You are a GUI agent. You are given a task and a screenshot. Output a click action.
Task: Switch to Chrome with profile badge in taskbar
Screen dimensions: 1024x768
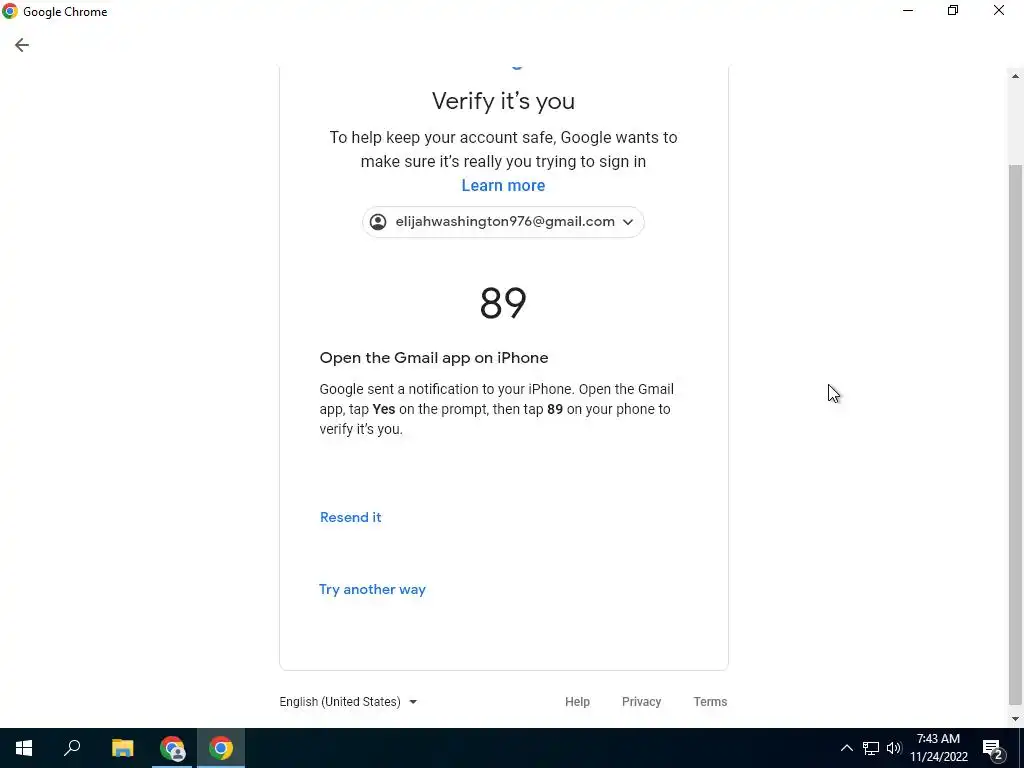pos(172,748)
